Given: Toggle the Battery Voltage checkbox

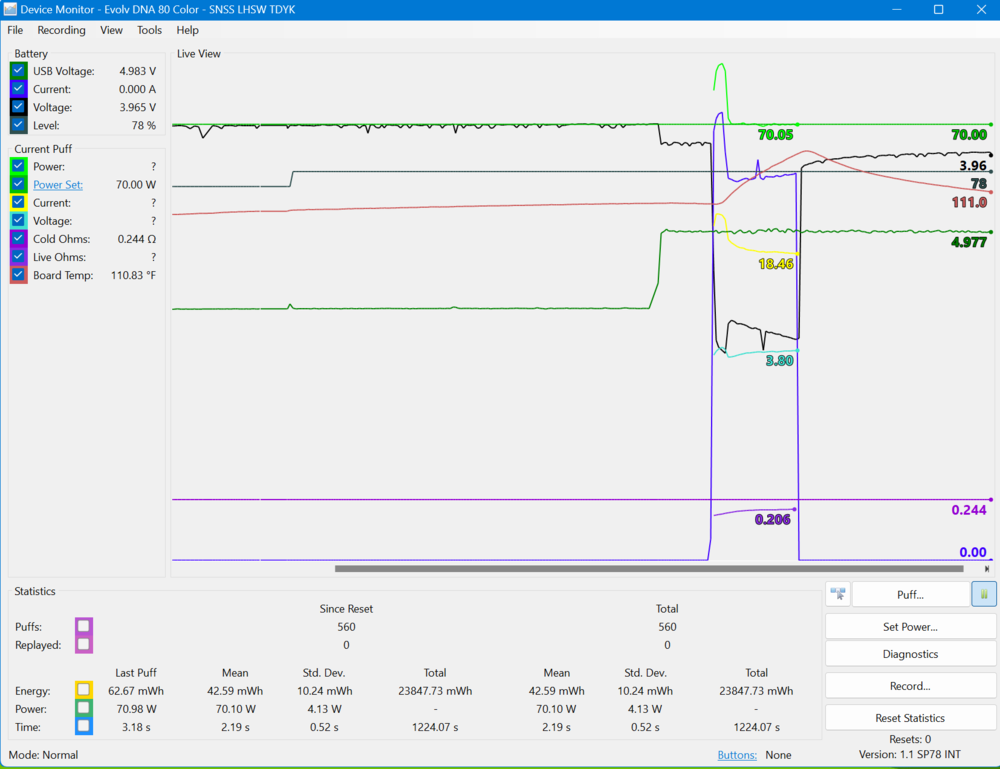Looking at the screenshot, I should click(x=18, y=107).
